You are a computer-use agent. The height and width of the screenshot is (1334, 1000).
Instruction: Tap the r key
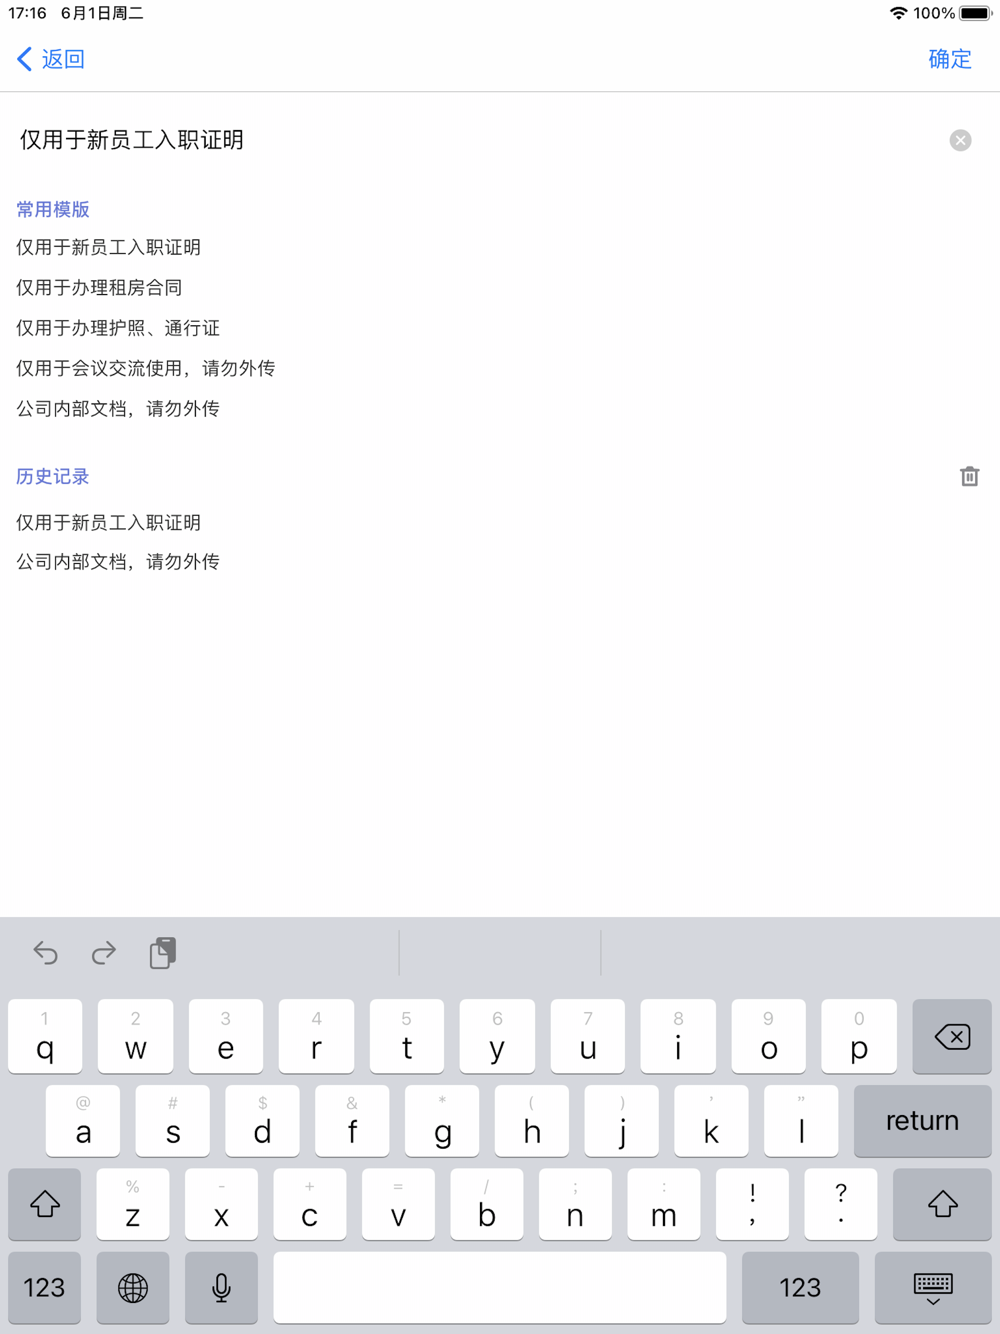point(316,1036)
